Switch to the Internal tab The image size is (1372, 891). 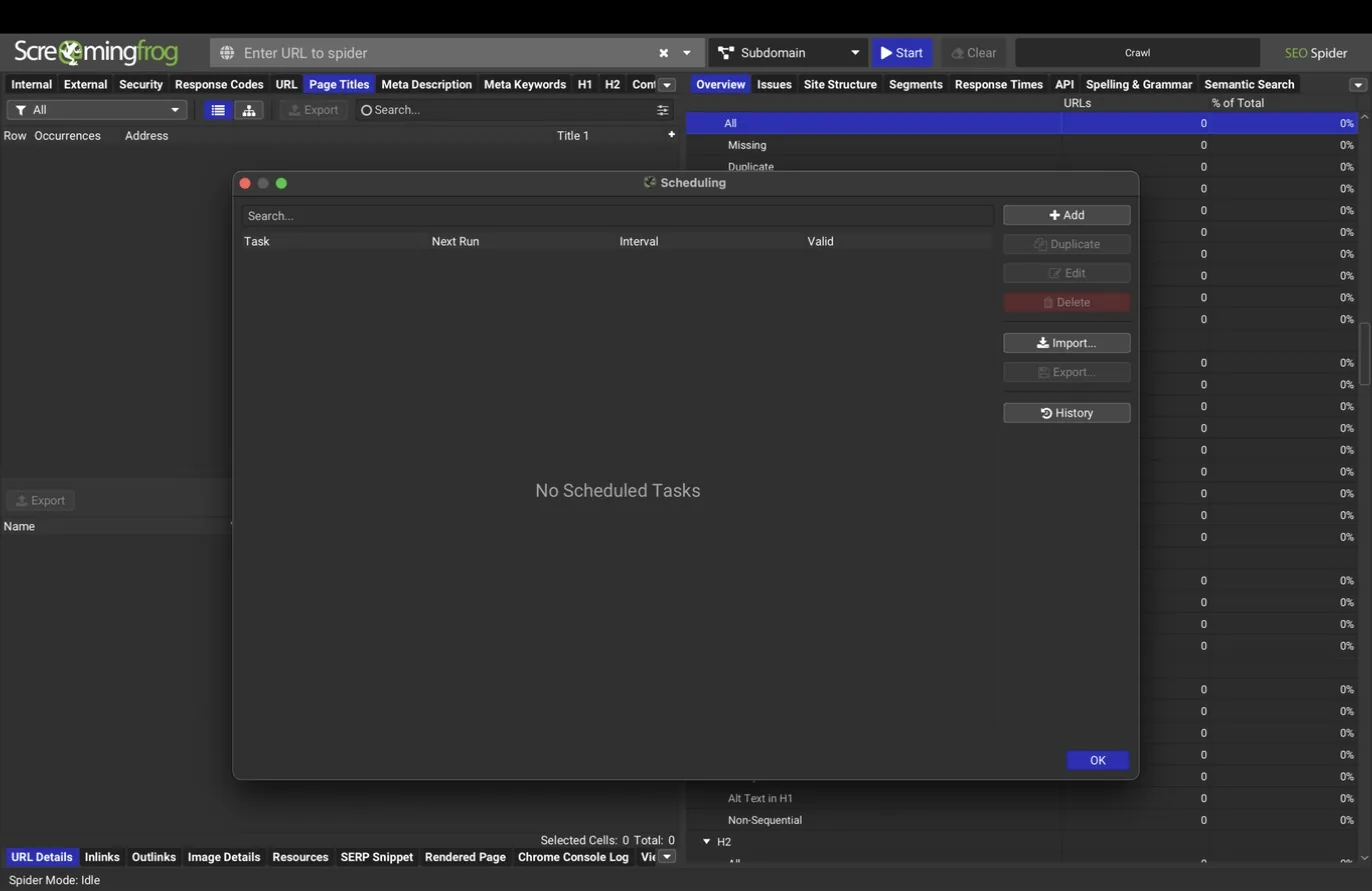[31, 84]
